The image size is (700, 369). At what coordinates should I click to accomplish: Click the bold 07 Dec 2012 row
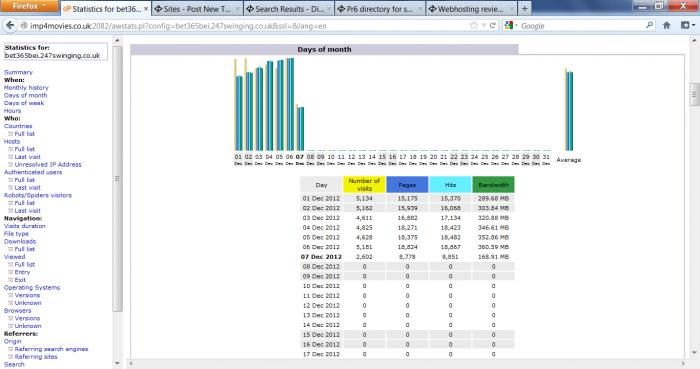pyautogui.click(x=321, y=257)
